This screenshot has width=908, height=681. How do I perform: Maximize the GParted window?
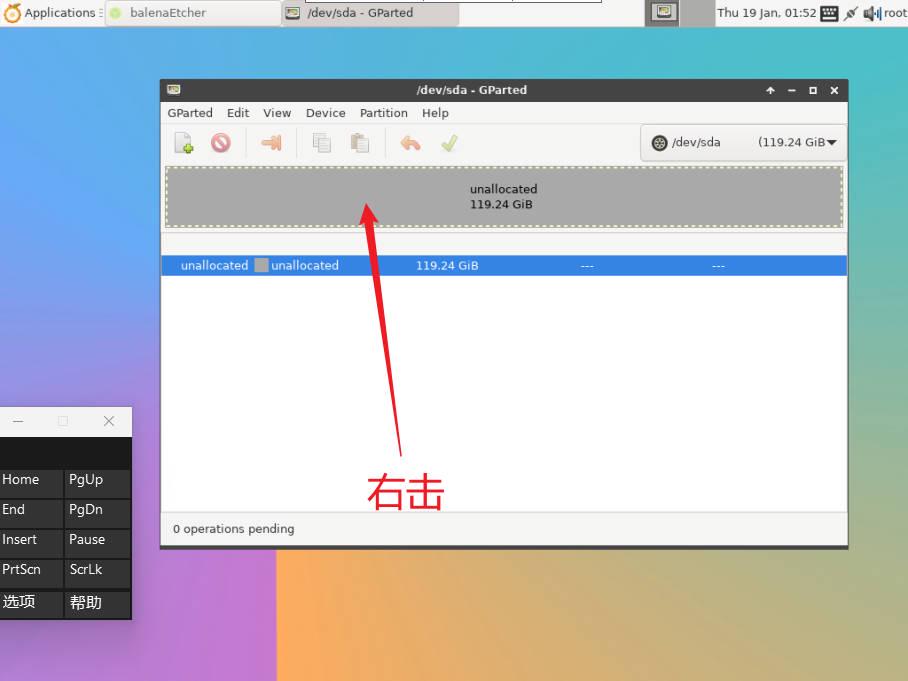point(813,90)
